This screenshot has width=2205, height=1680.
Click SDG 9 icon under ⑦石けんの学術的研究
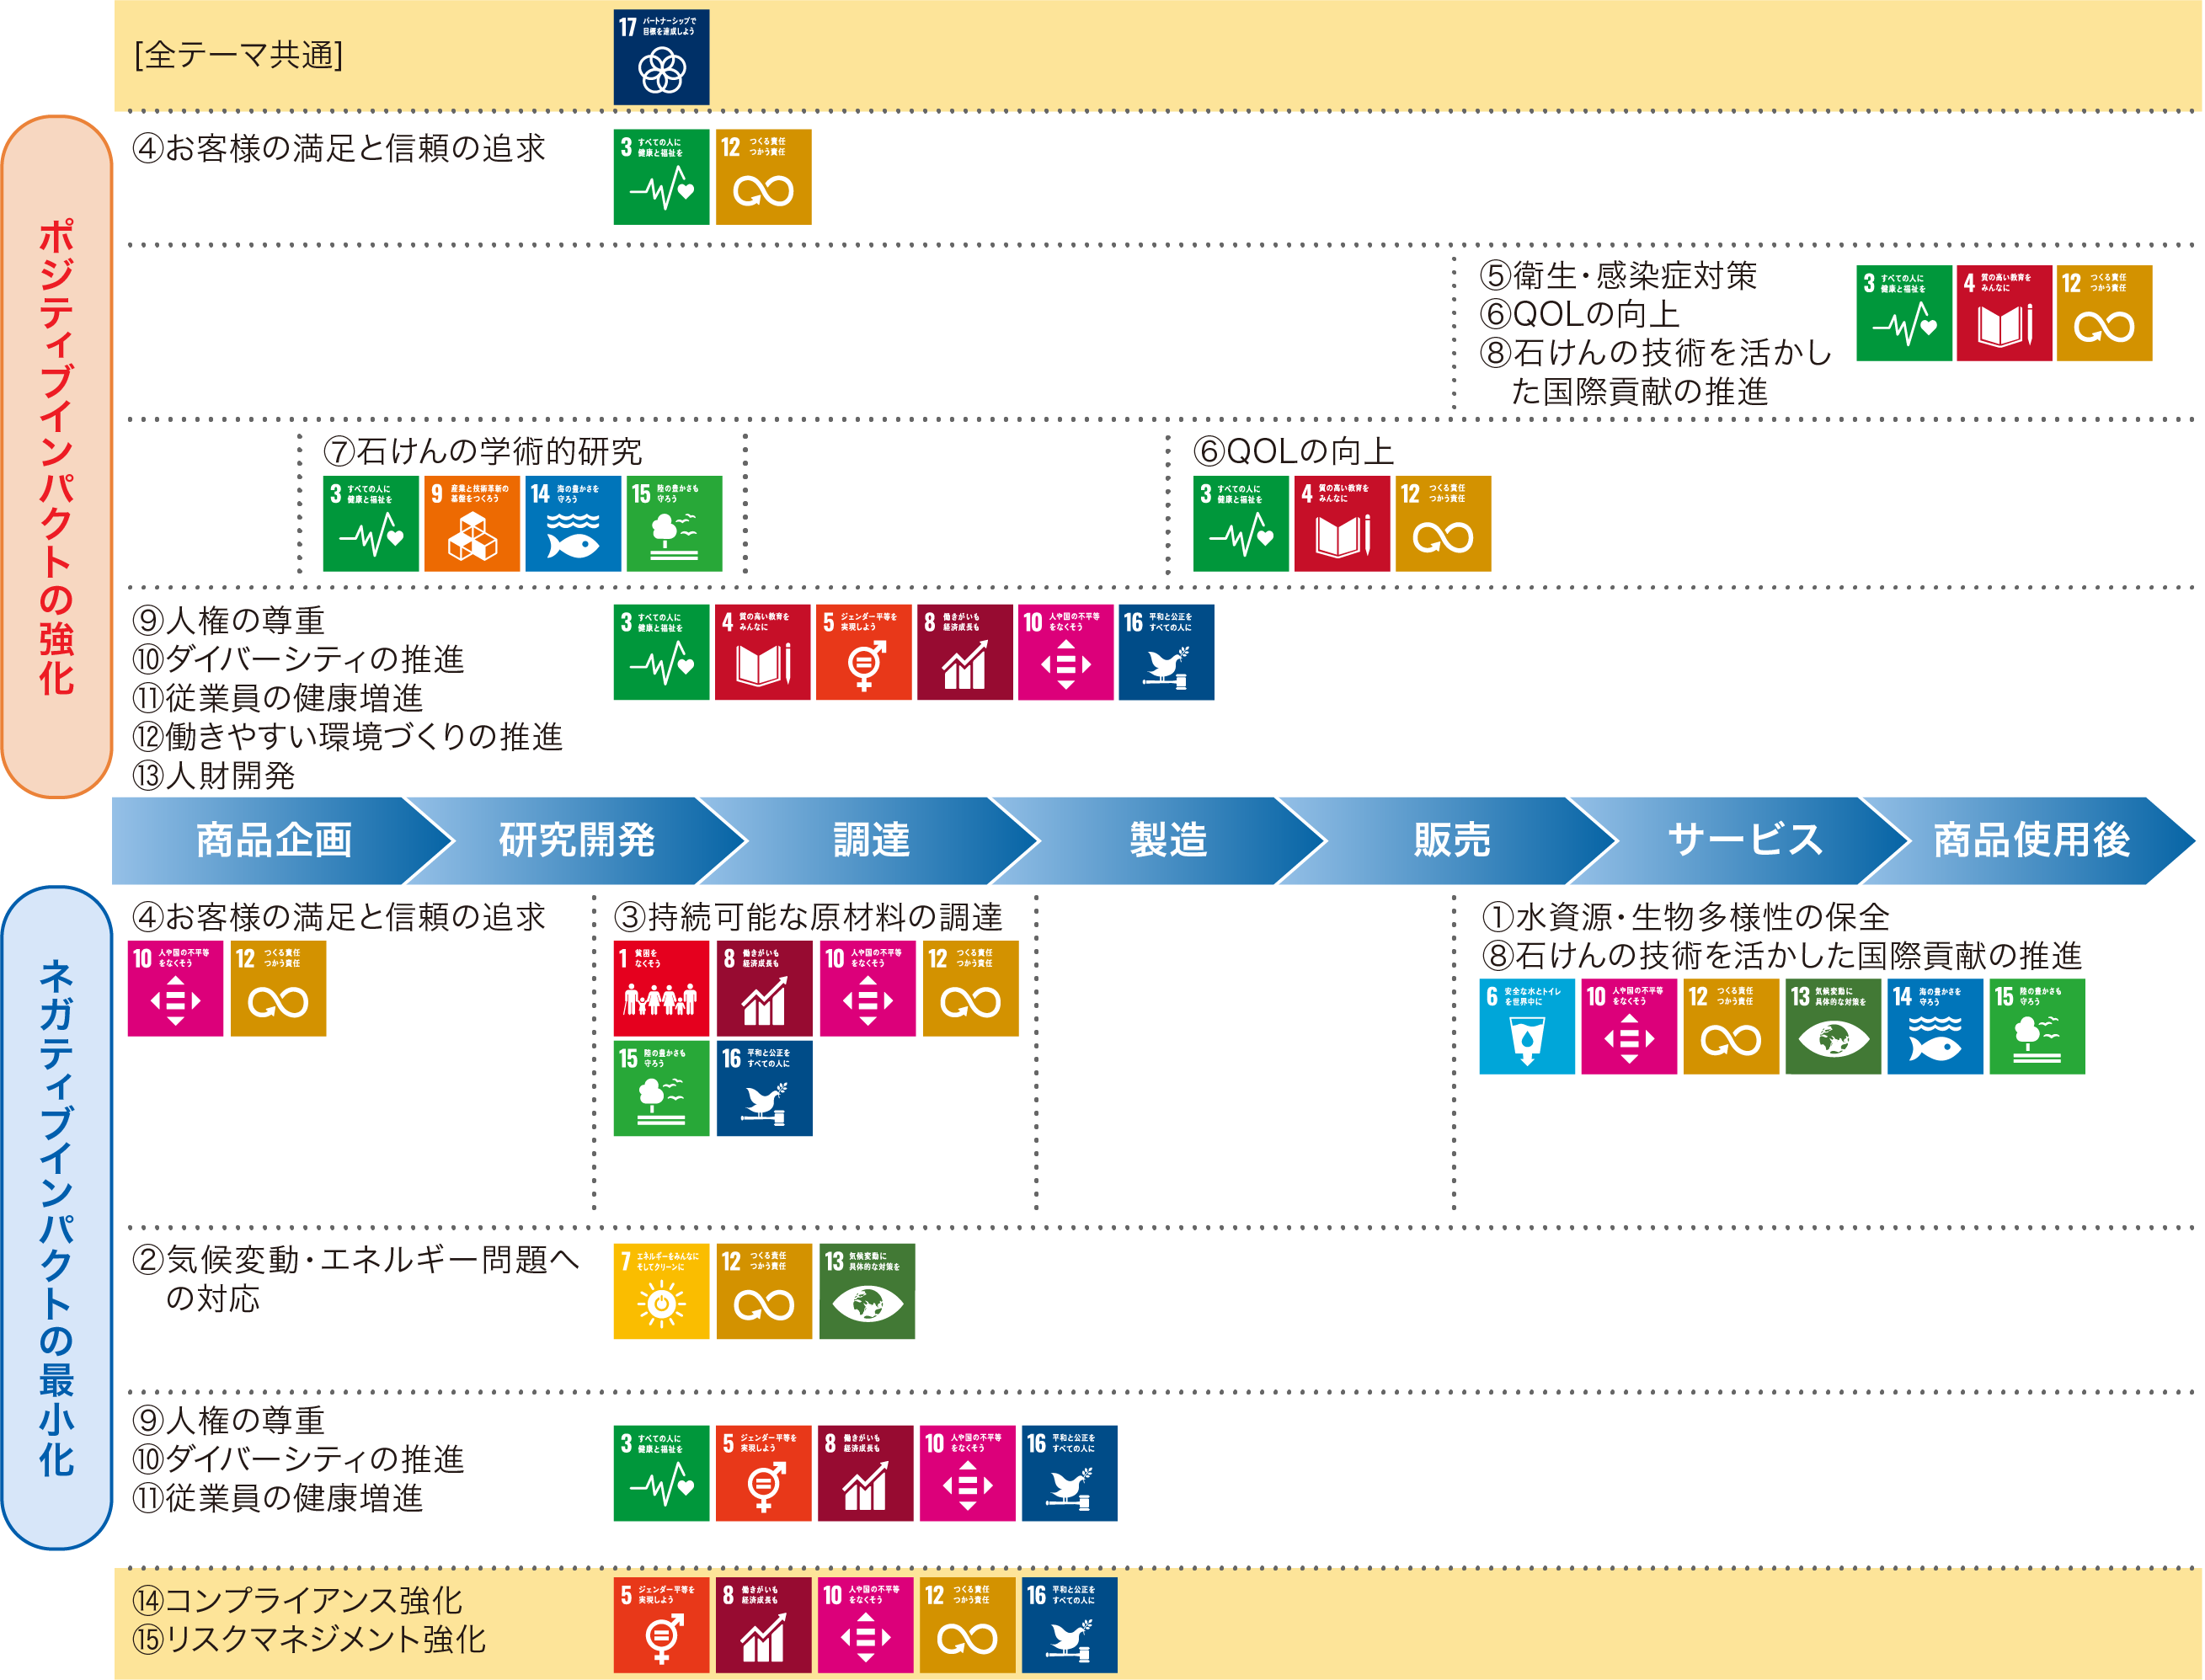472,524
